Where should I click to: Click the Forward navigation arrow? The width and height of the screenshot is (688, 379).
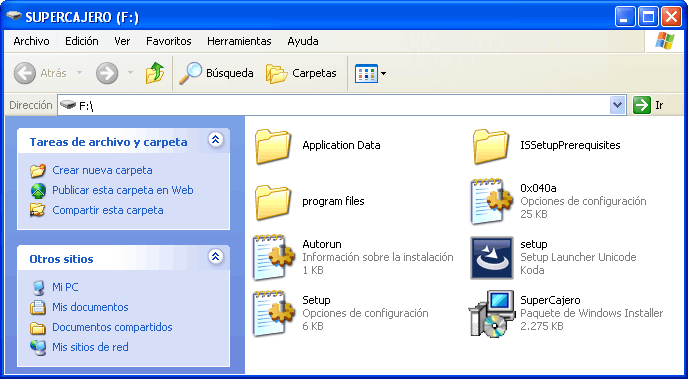[x=107, y=73]
